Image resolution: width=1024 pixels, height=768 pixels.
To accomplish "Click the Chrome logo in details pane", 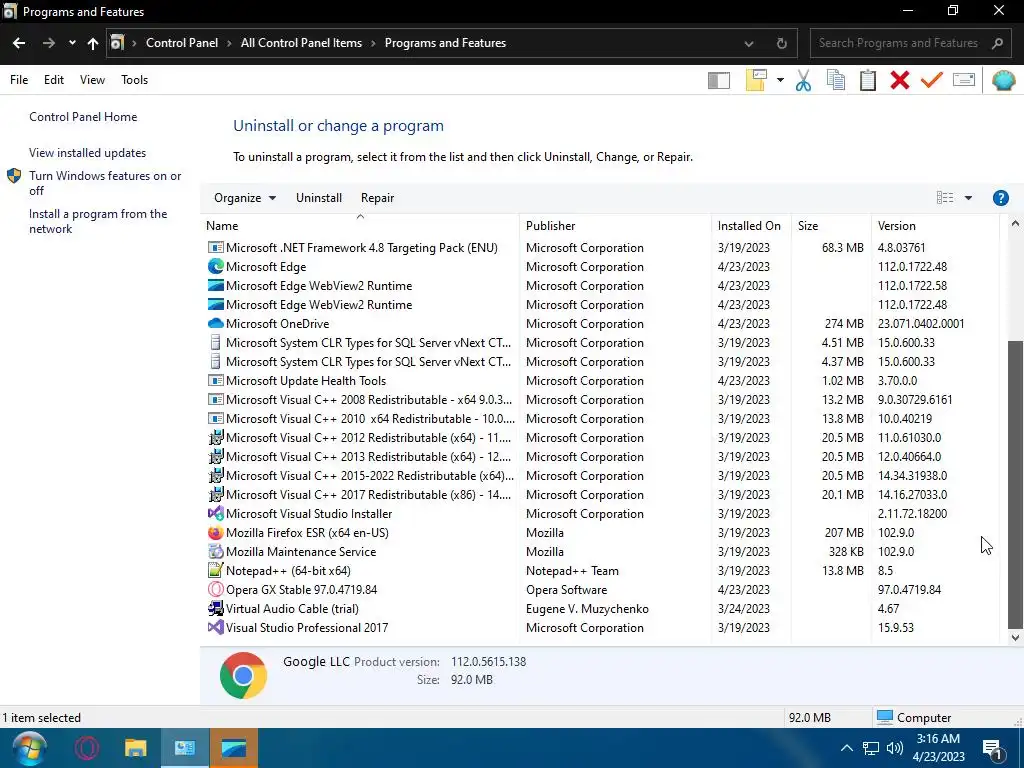I will pyautogui.click(x=243, y=675).
